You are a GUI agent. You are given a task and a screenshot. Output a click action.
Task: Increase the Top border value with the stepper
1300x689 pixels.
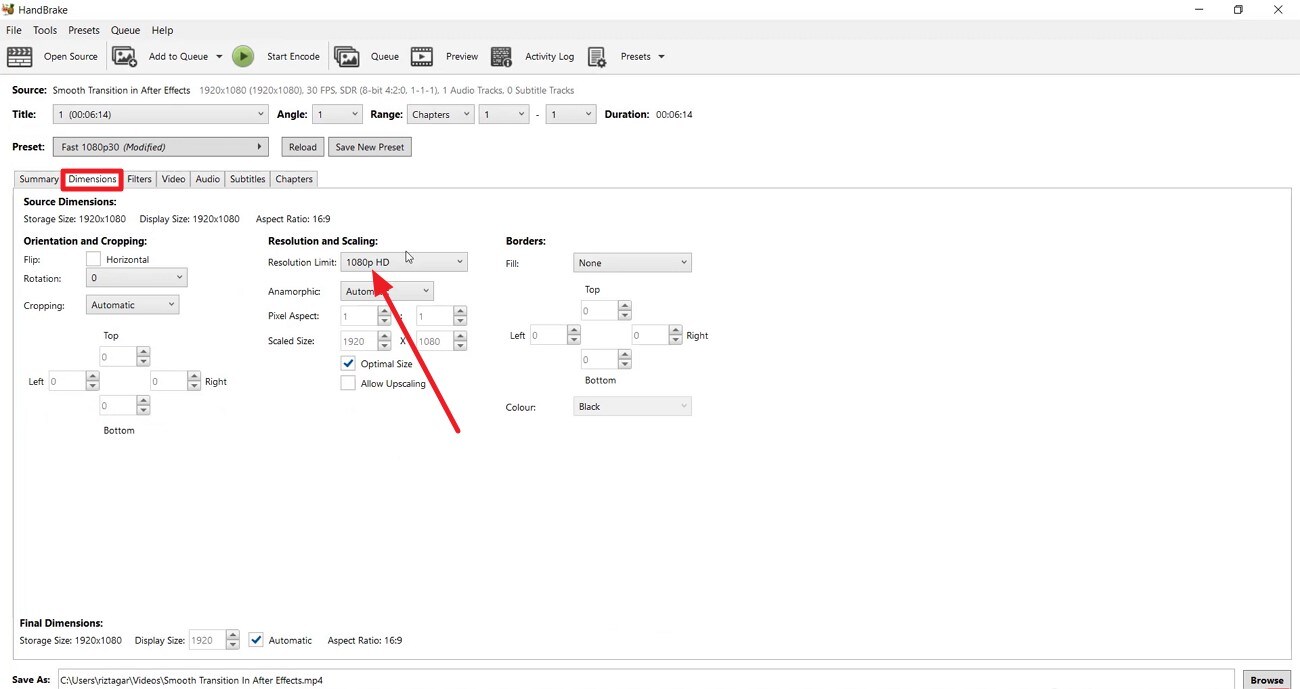pyautogui.click(x=624, y=306)
